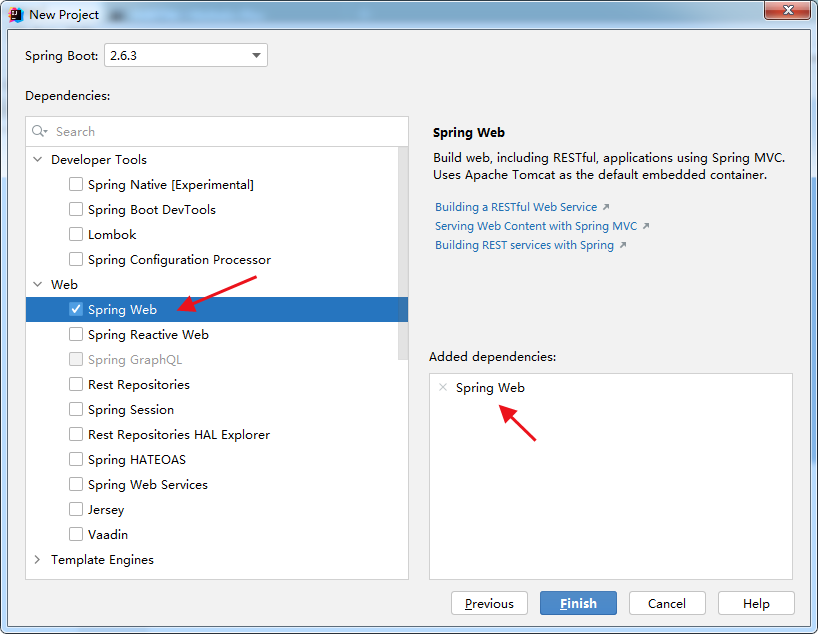Click the Help button
The height and width of the screenshot is (634, 818).
(x=756, y=603)
